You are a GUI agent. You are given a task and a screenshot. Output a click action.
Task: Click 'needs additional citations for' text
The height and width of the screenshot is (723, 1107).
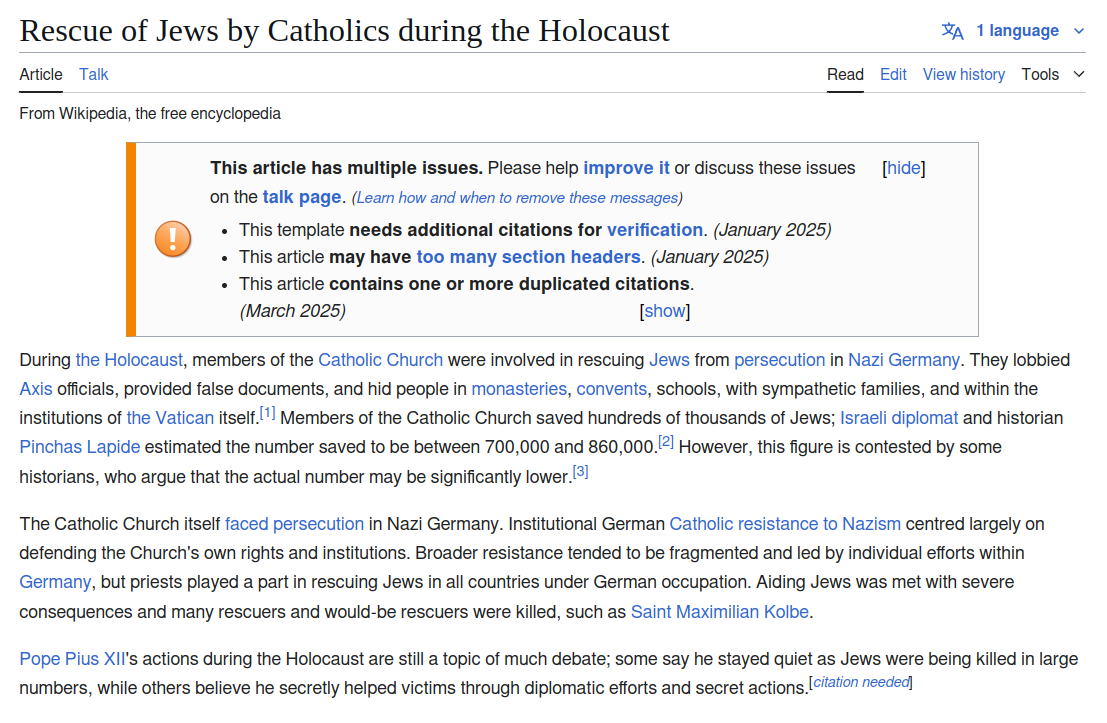476,230
